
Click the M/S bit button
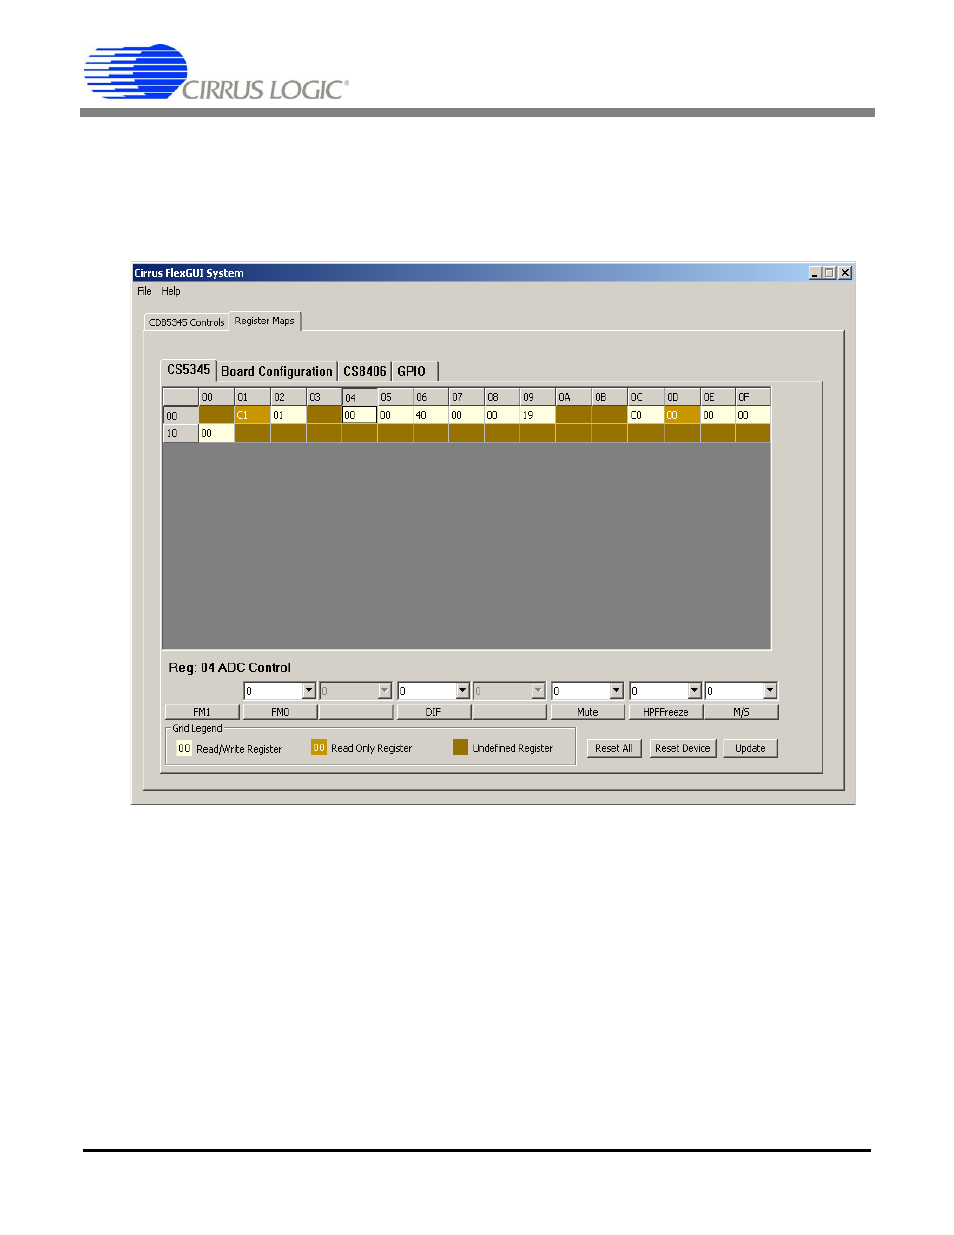741,712
